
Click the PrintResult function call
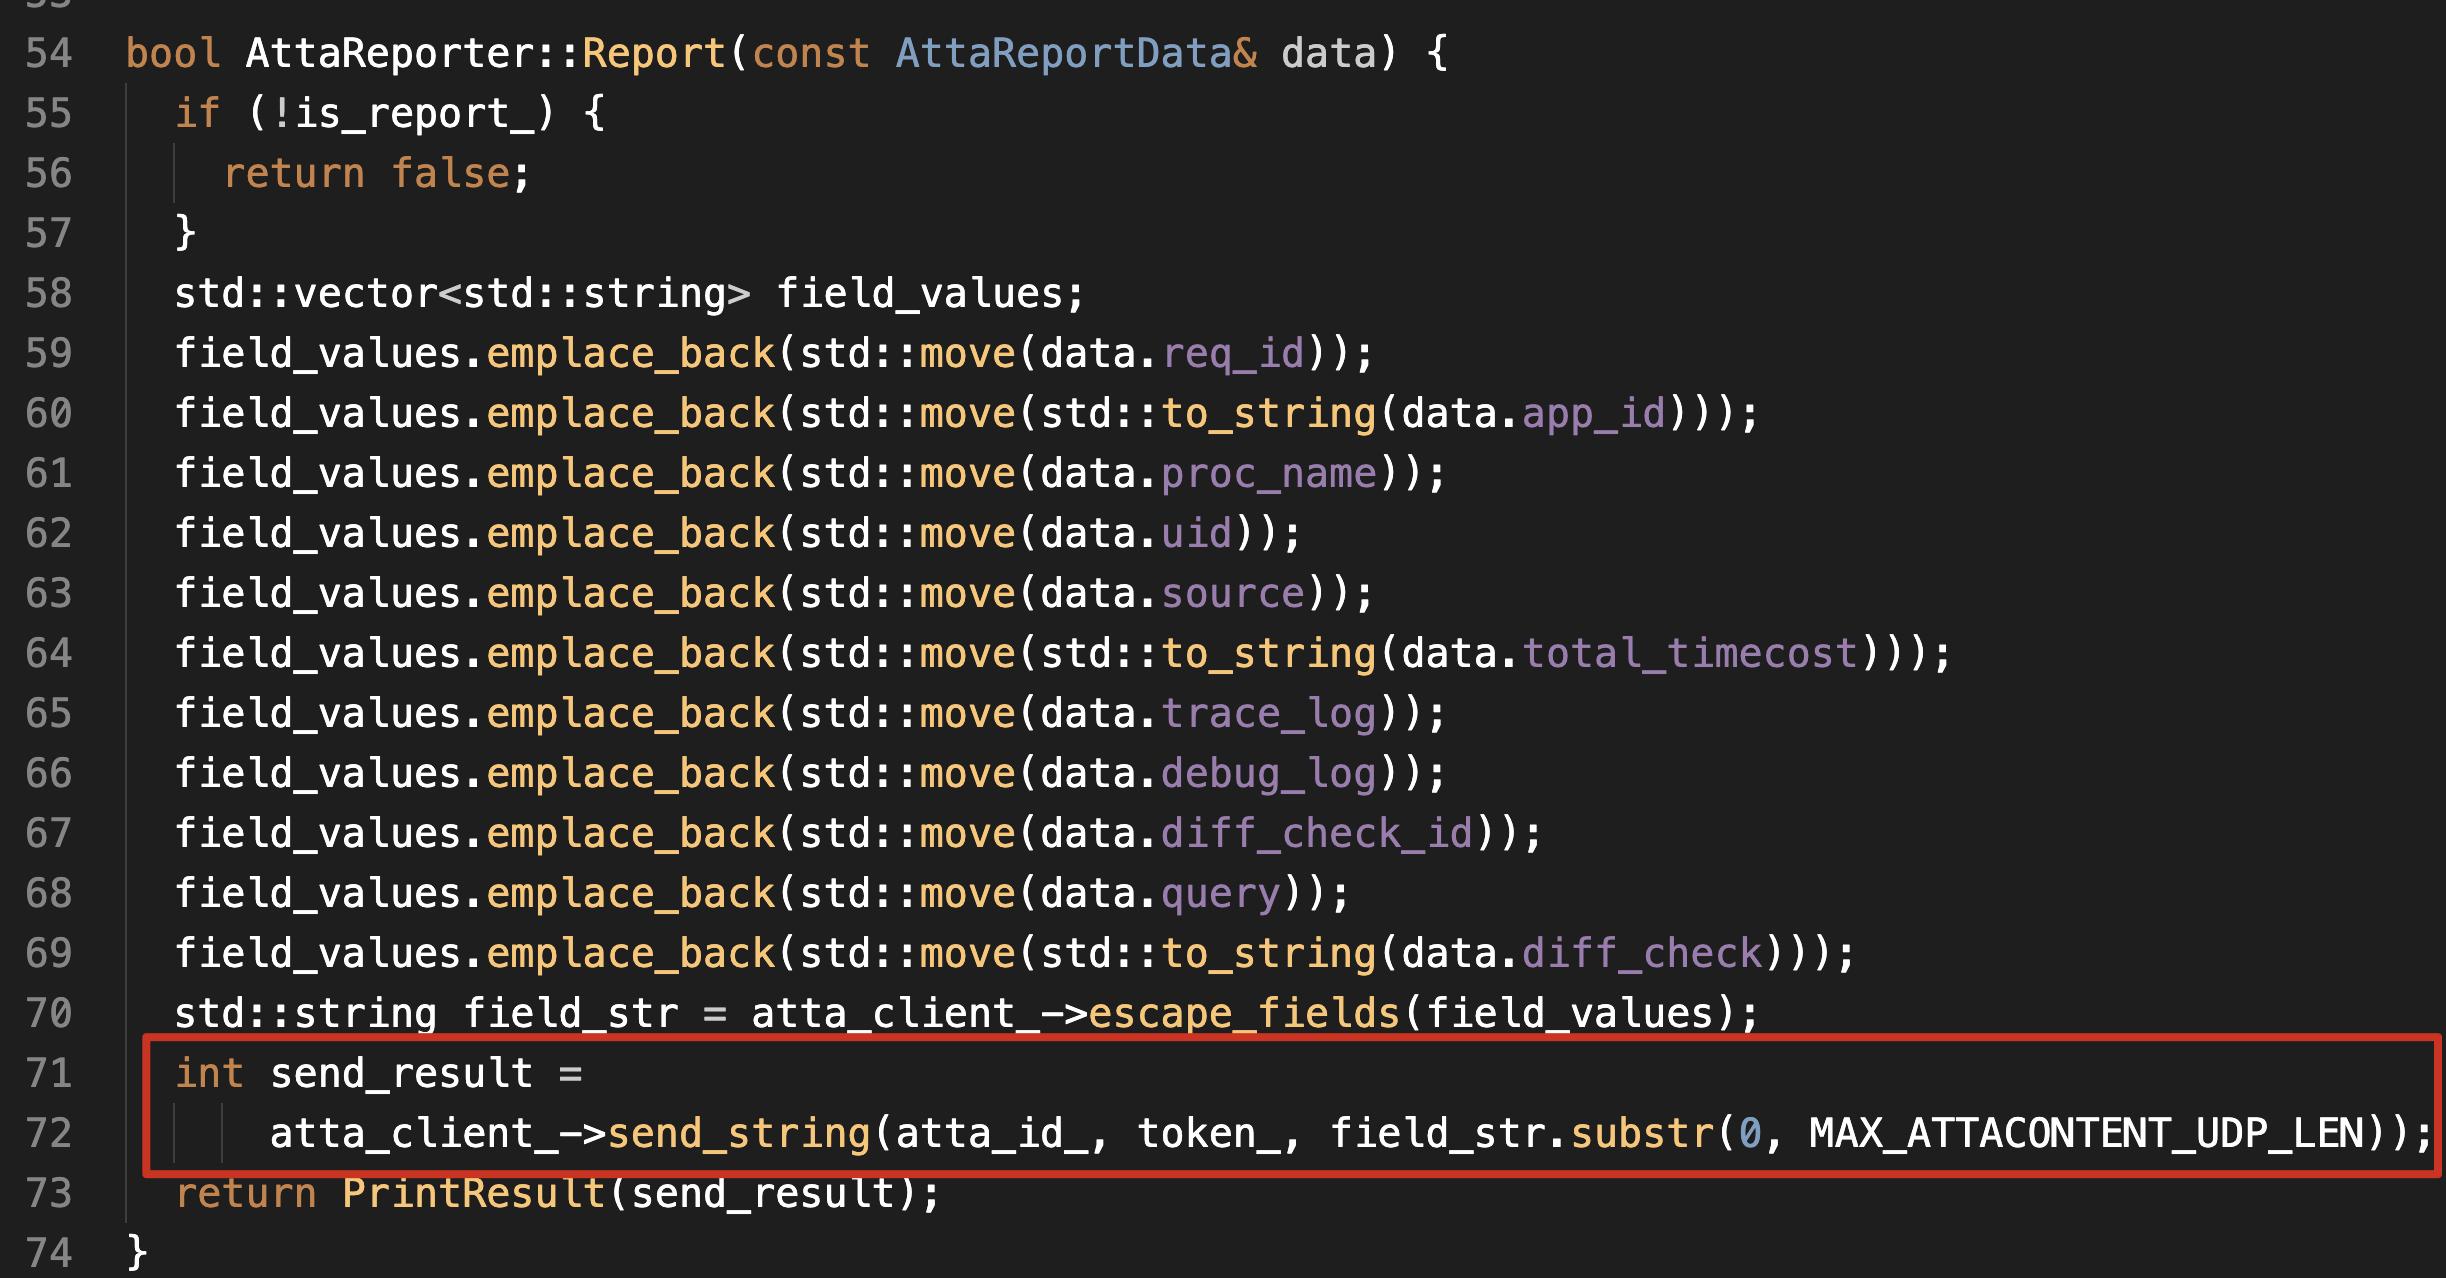473,1193
